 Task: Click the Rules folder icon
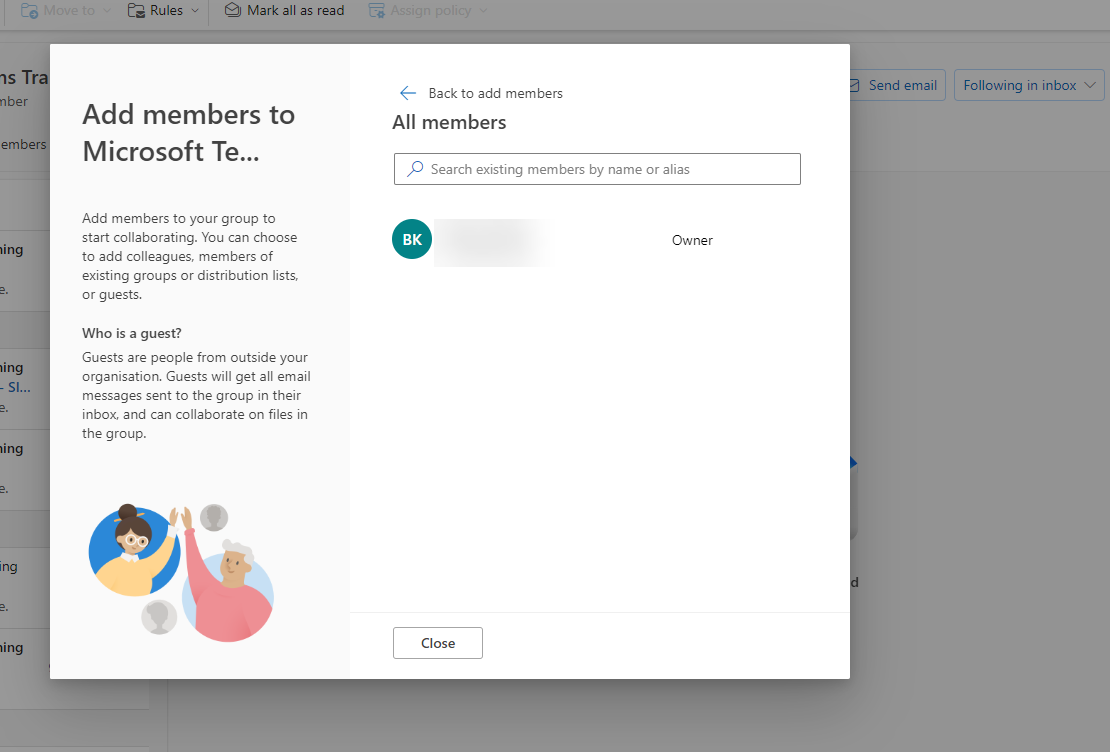(137, 11)
